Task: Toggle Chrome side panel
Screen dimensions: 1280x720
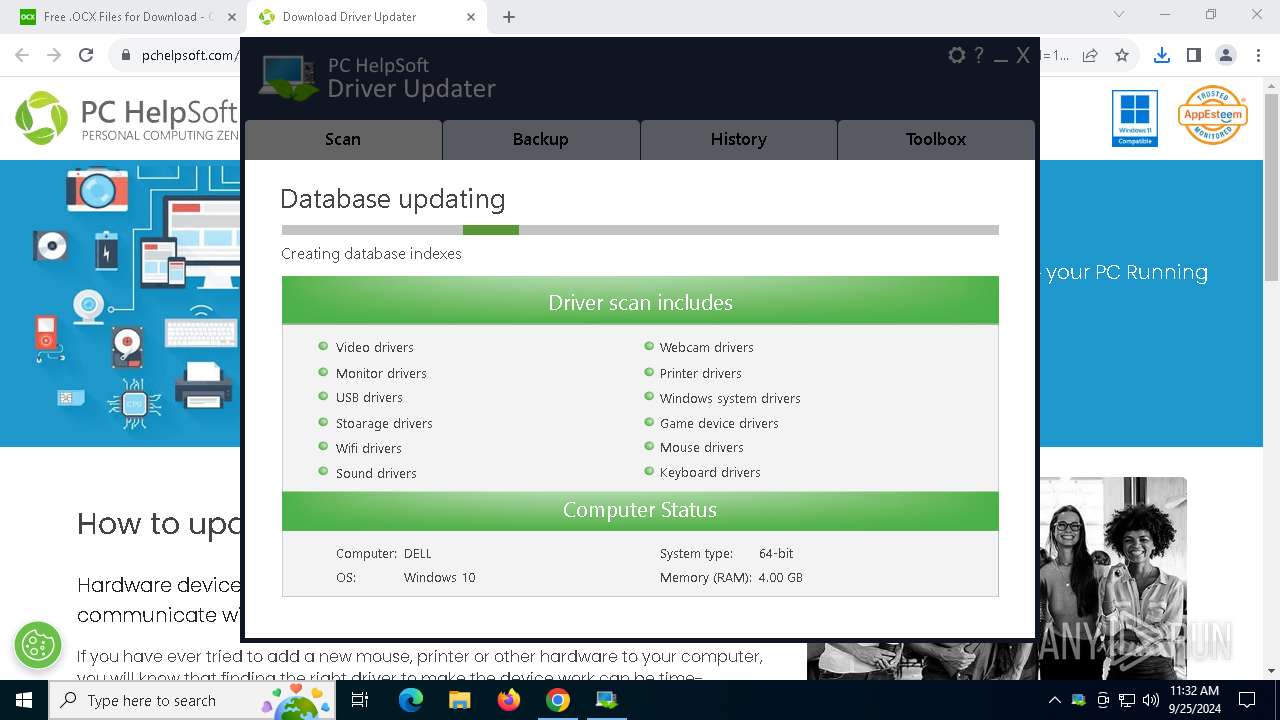Action: tap(1193, 56)
